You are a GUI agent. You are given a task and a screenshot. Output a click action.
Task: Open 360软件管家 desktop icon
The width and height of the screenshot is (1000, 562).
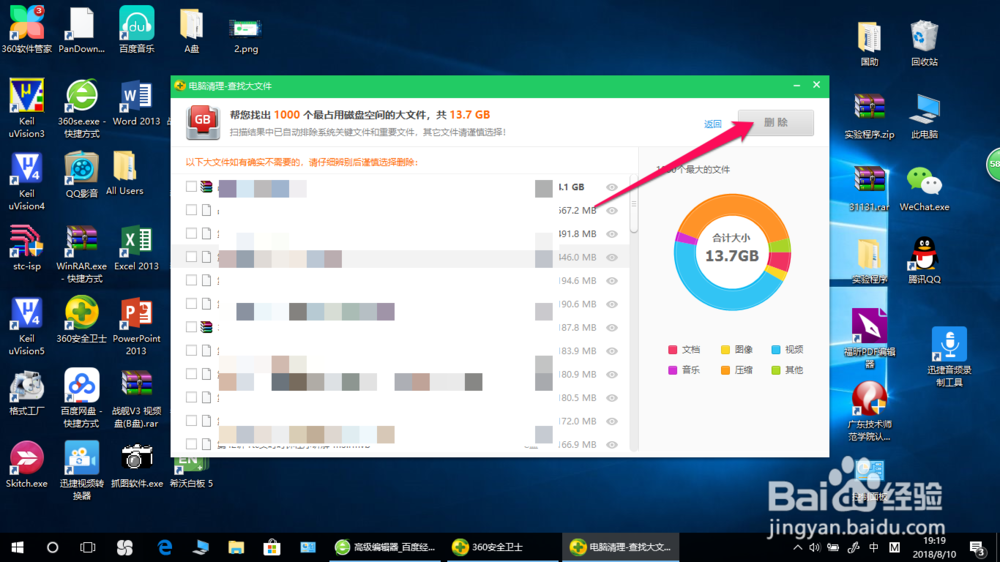[26, 30]
